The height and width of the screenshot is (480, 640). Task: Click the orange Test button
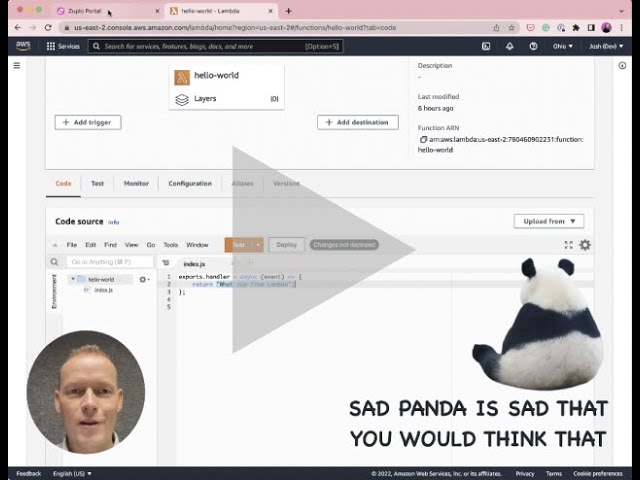coord(239,245)
